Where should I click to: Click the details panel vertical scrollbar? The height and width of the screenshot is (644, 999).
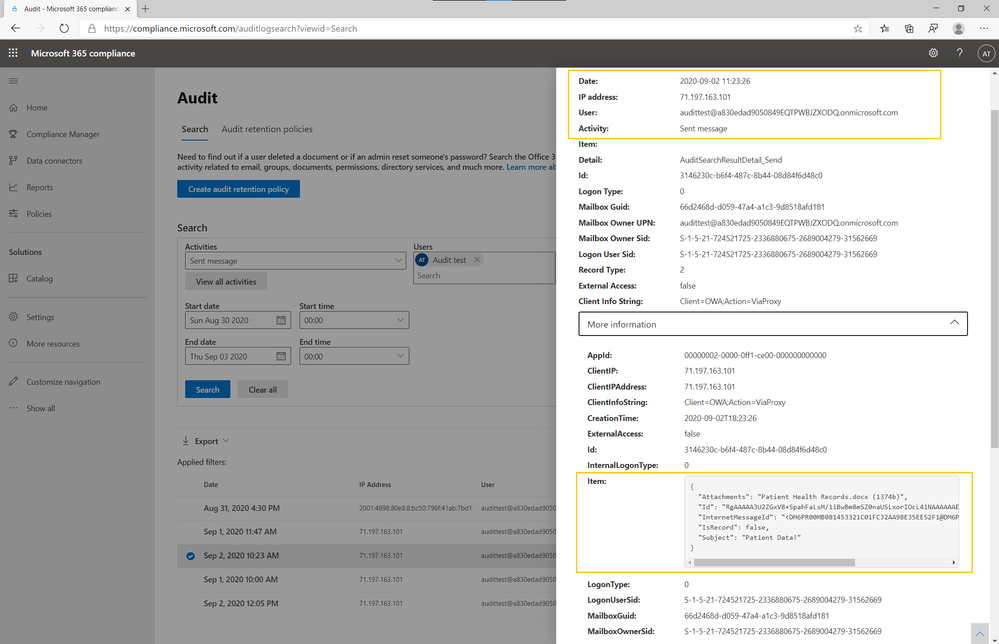pyautogui.click(x=994, y=279)
